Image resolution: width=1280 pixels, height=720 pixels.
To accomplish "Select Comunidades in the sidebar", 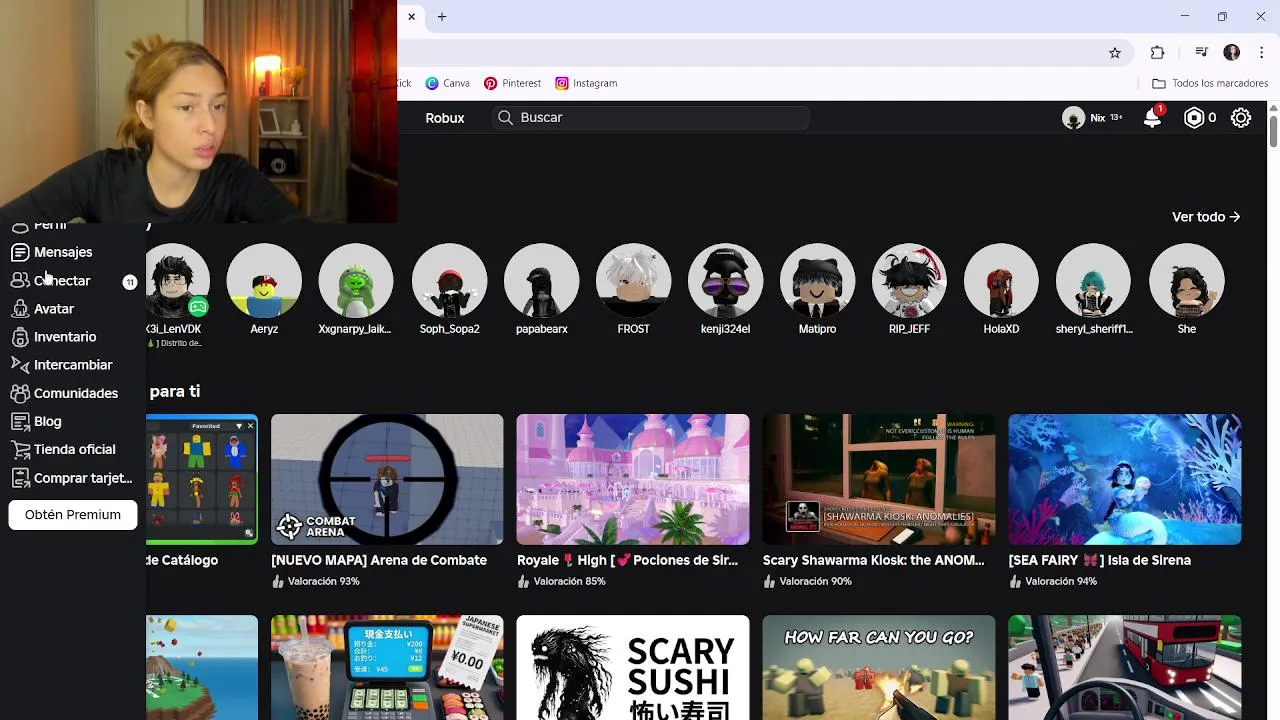I will coord(76,393).
